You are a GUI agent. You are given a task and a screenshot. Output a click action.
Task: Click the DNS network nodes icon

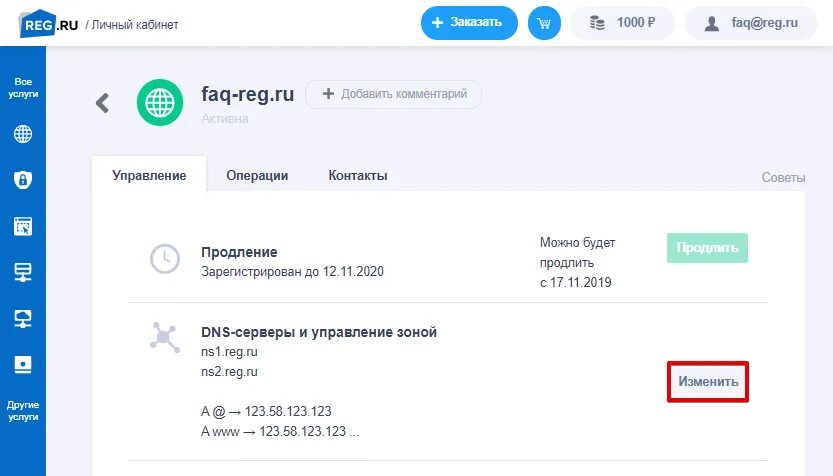tap(164, 337)
